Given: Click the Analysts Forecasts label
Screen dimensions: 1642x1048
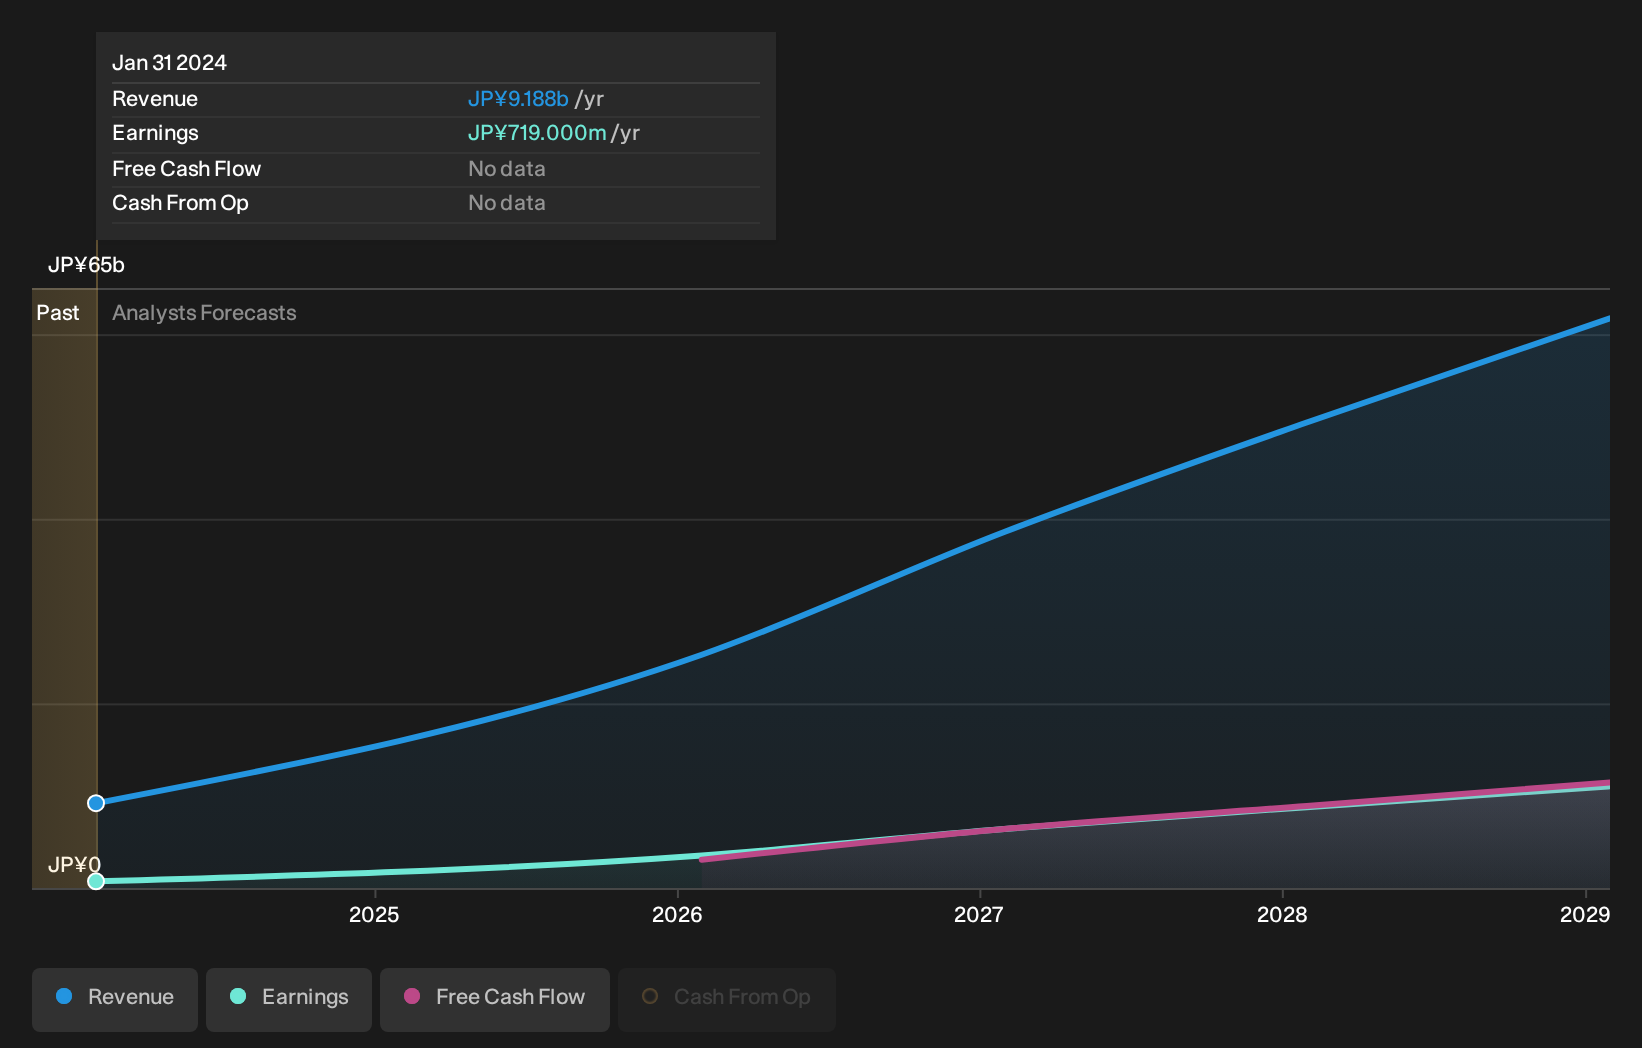Looking at the screenshot, I should click(204, 313).
